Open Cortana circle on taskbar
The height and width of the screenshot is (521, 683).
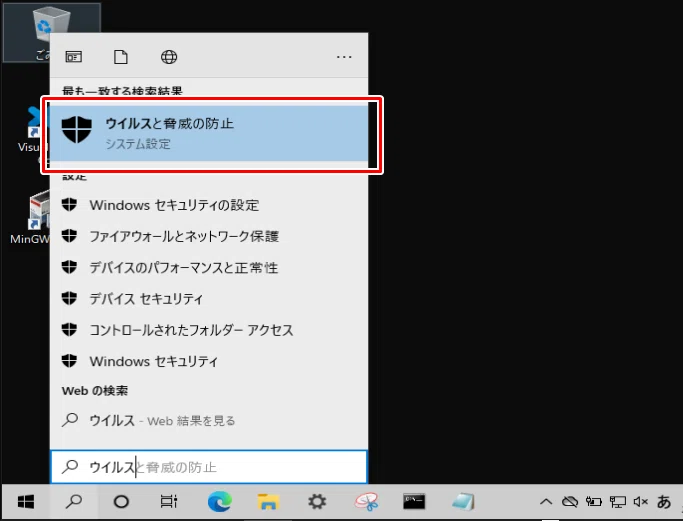[x=121, y=502]
